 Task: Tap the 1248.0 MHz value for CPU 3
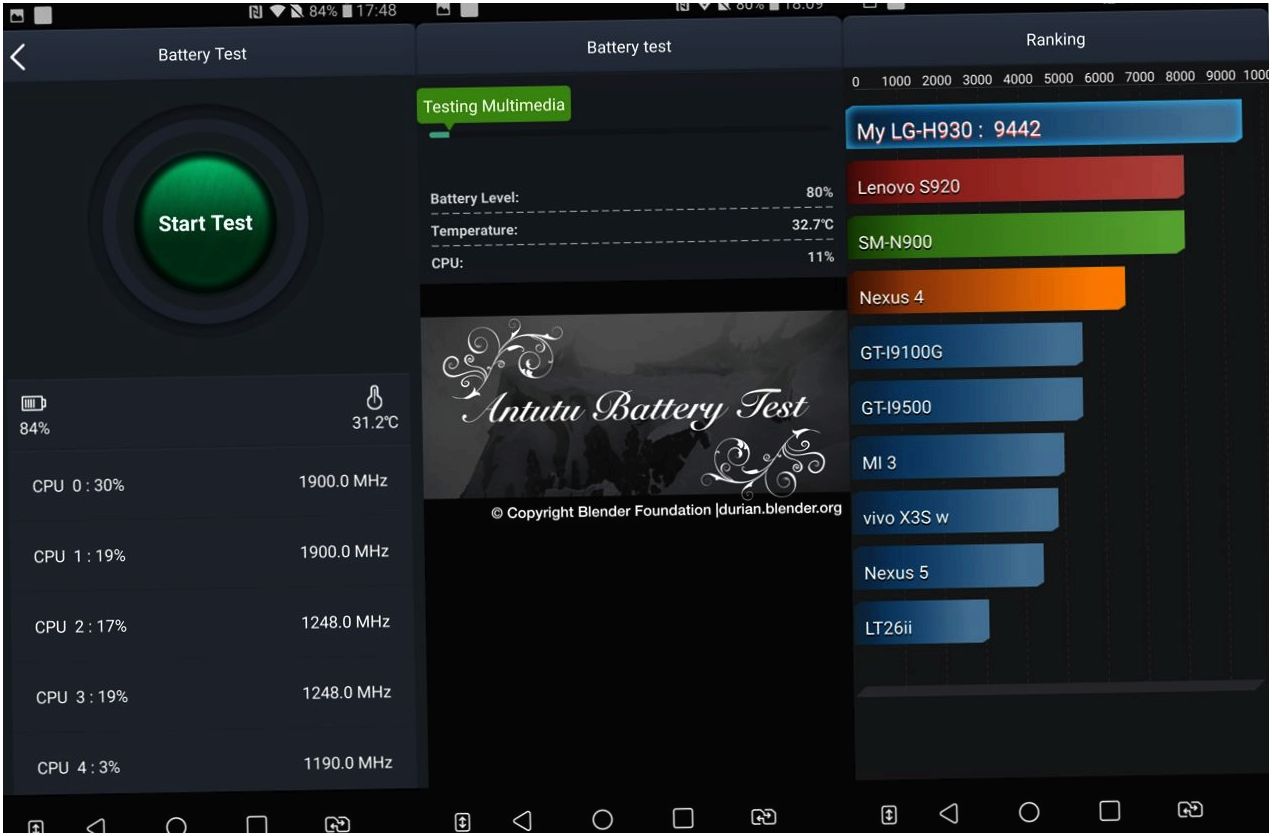pos(347,692)
